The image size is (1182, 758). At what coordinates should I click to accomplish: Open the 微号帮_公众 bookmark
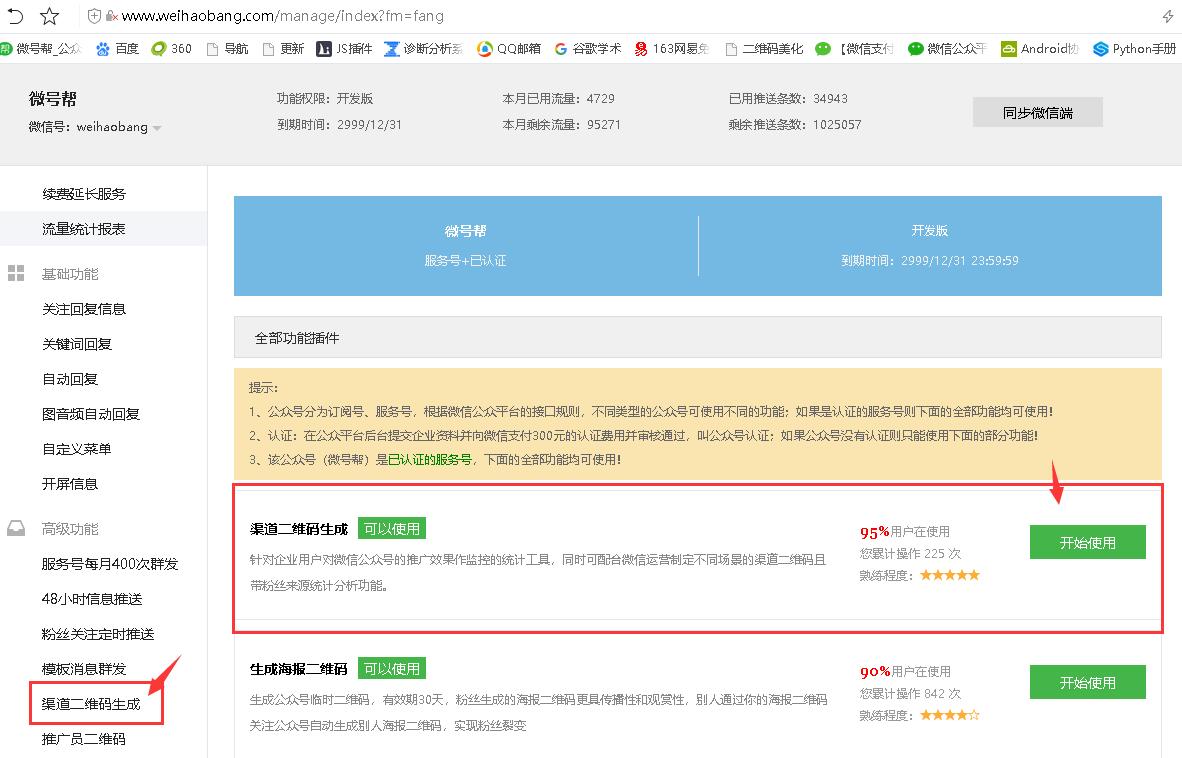(41, 48)
